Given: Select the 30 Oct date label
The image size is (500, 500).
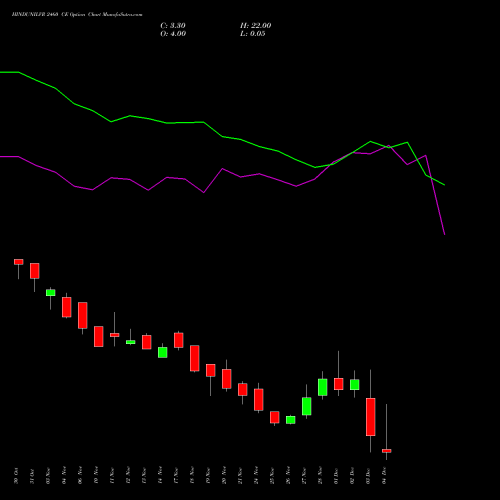Looking at the screenshot, I should click(x=16, y=476).
